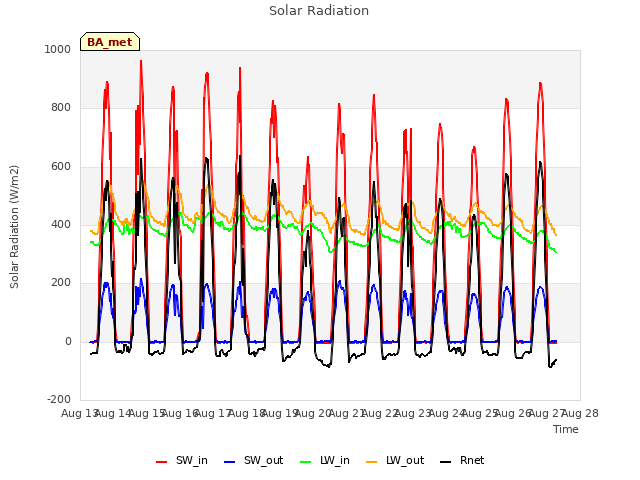Toggle the SW_out legend entry
The width and height of the screenshot is (640, 480).
253,460
